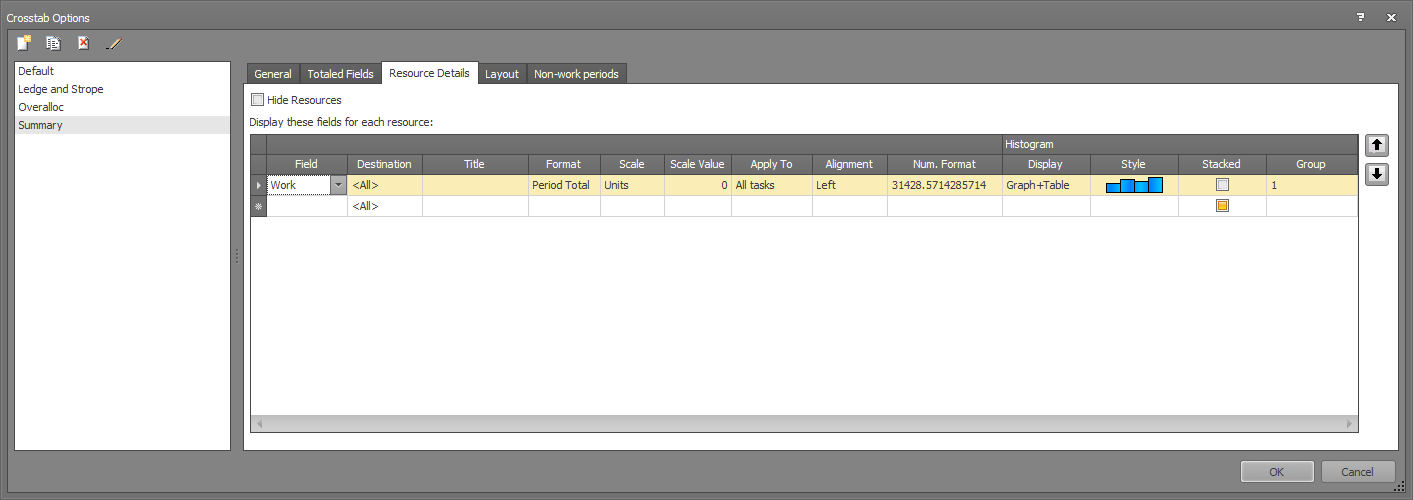The width and height of the screenshot is (1413, 500).
Task: Click the OK button
Action: pyautogui.click(x=1277, y=472)
